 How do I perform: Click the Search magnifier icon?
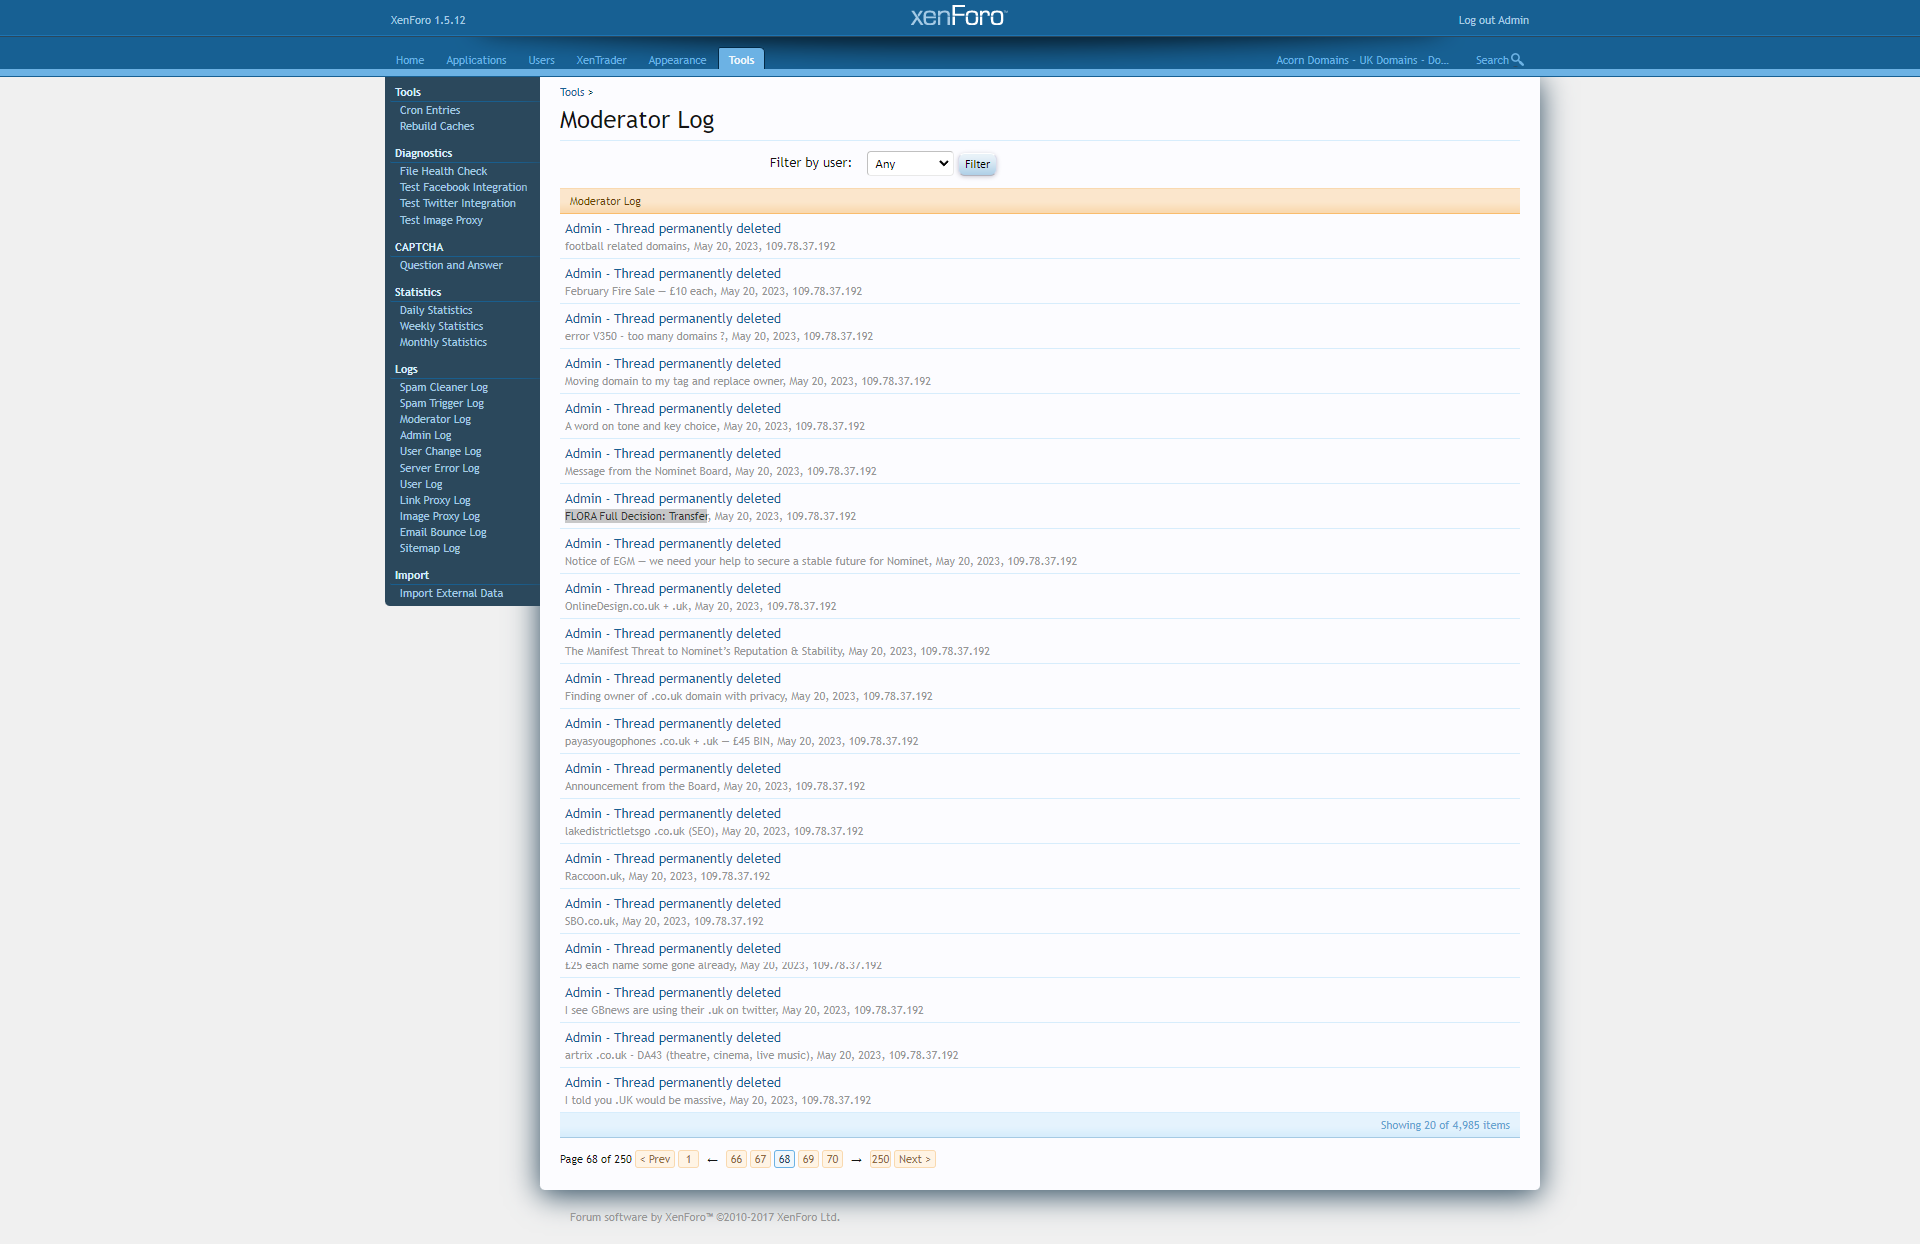tap(1517, 60)
